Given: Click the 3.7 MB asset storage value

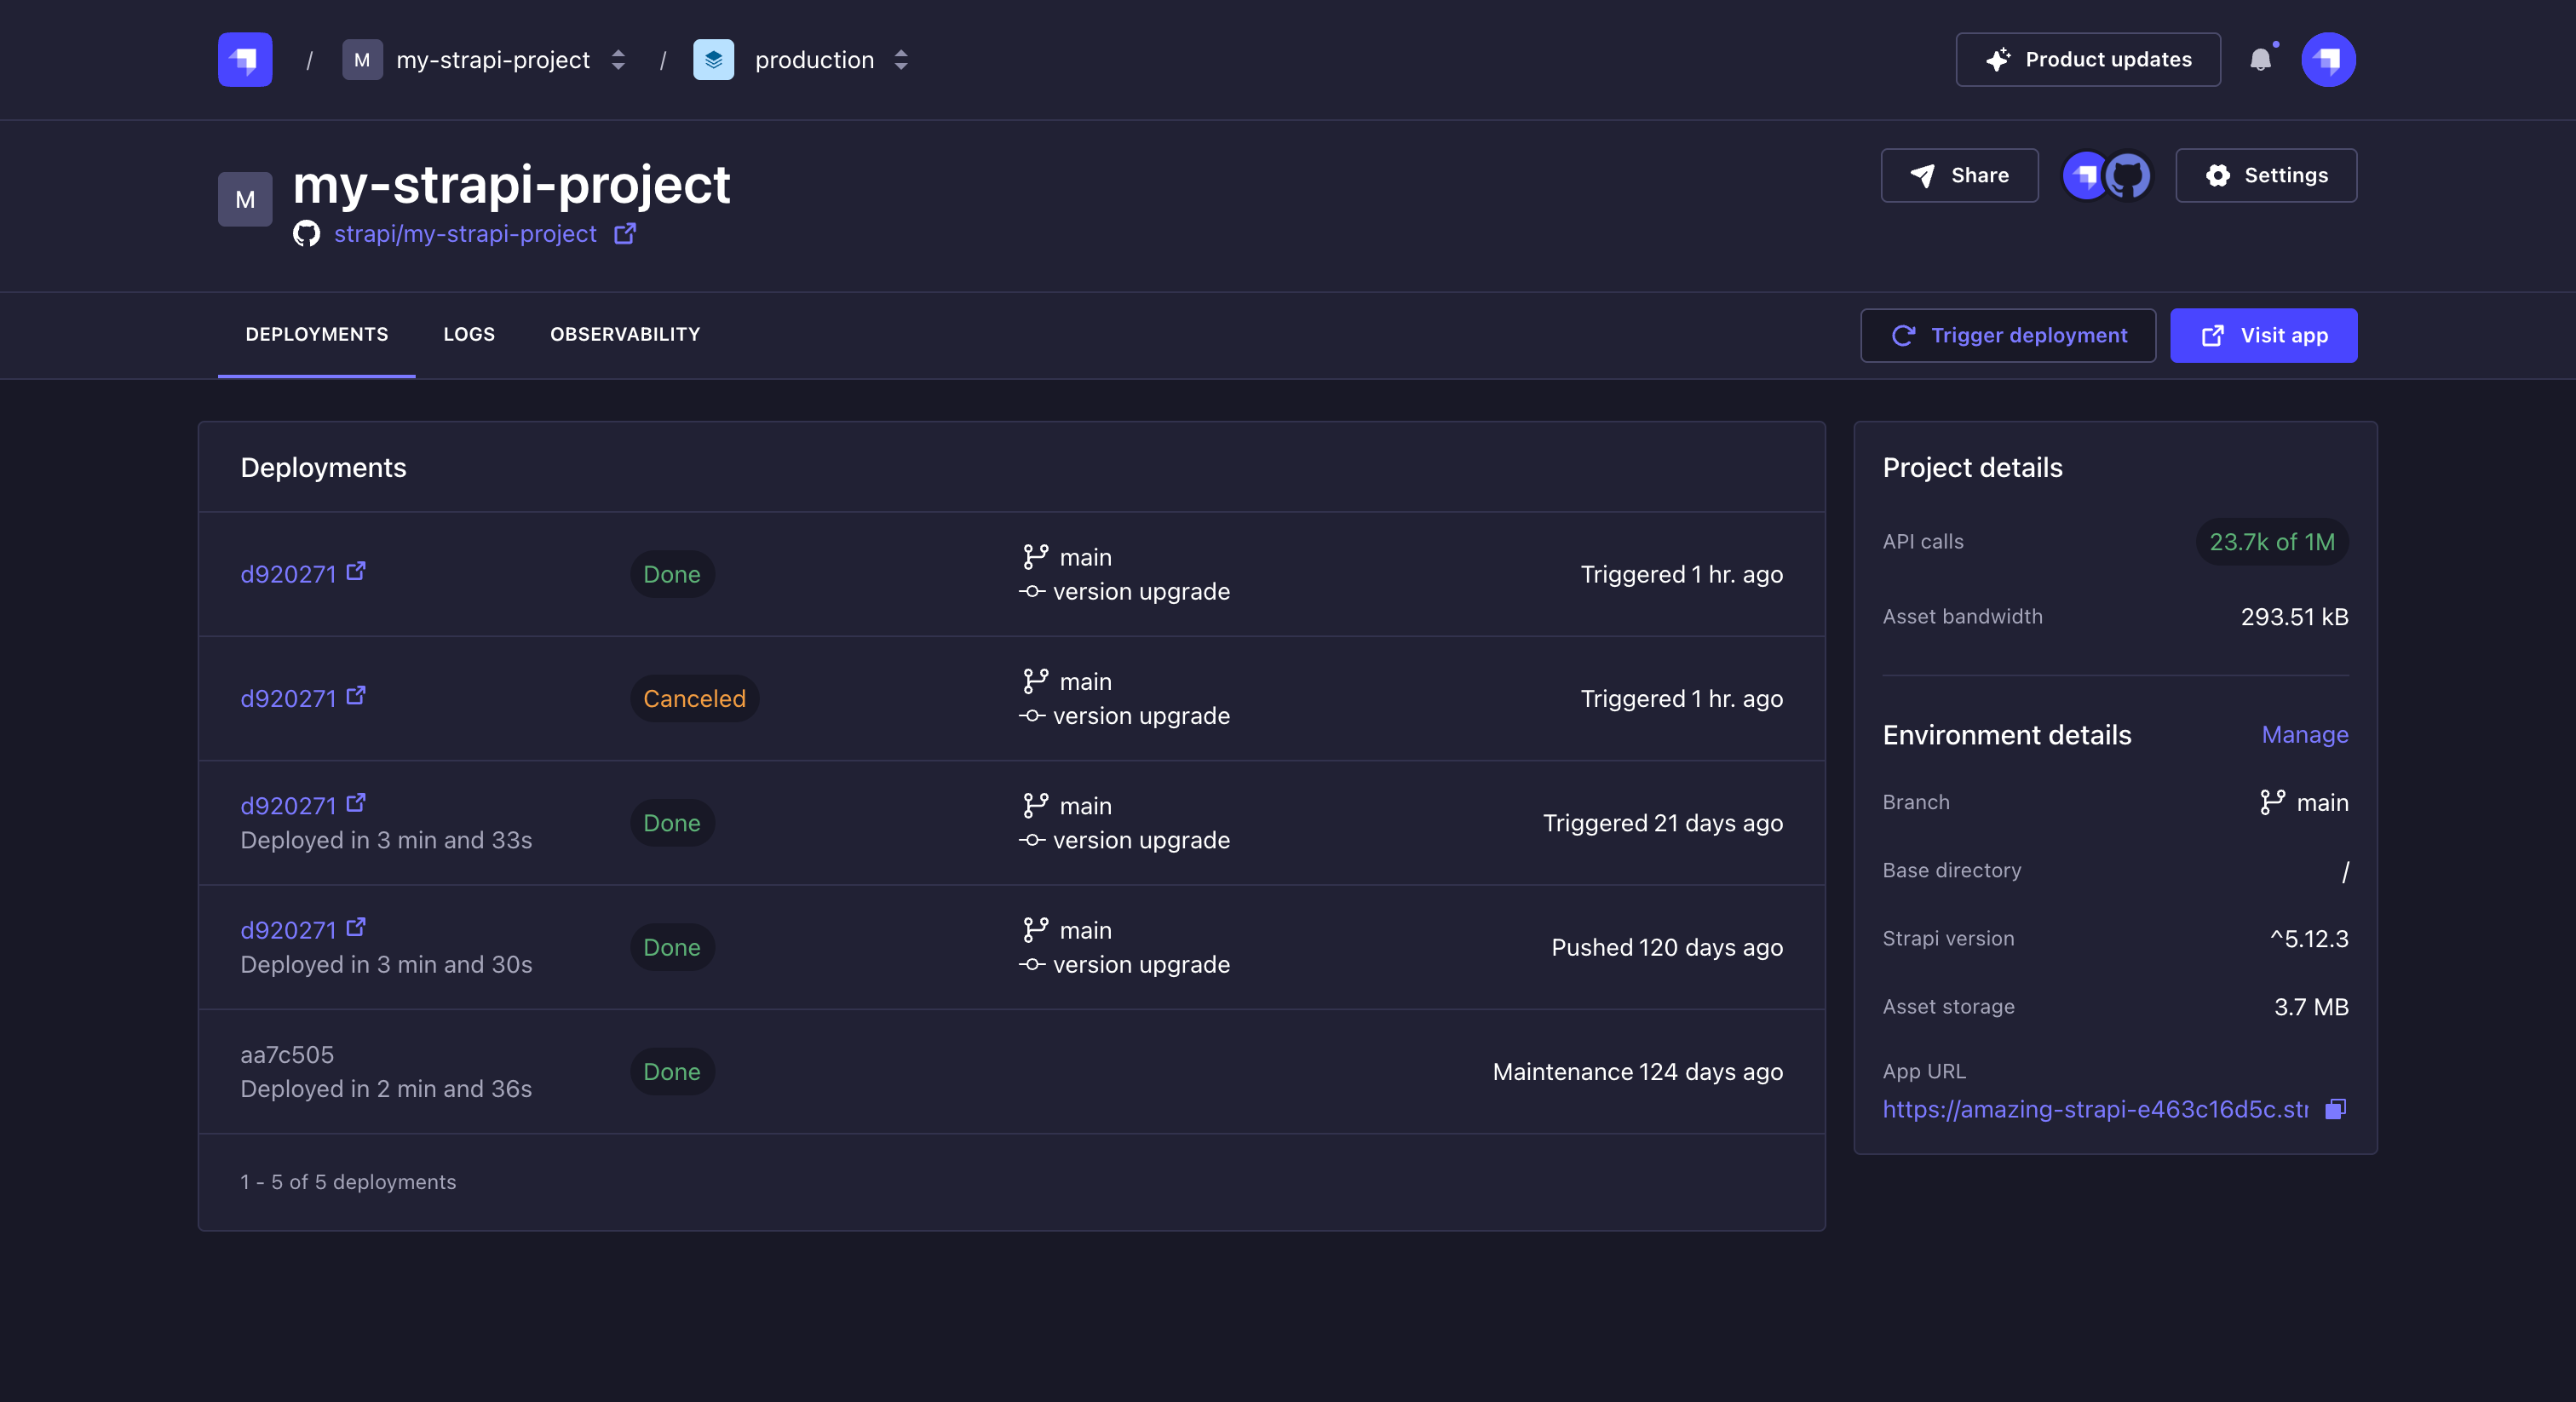Looking at the screenshot, I should (x=2311, y=1007).
